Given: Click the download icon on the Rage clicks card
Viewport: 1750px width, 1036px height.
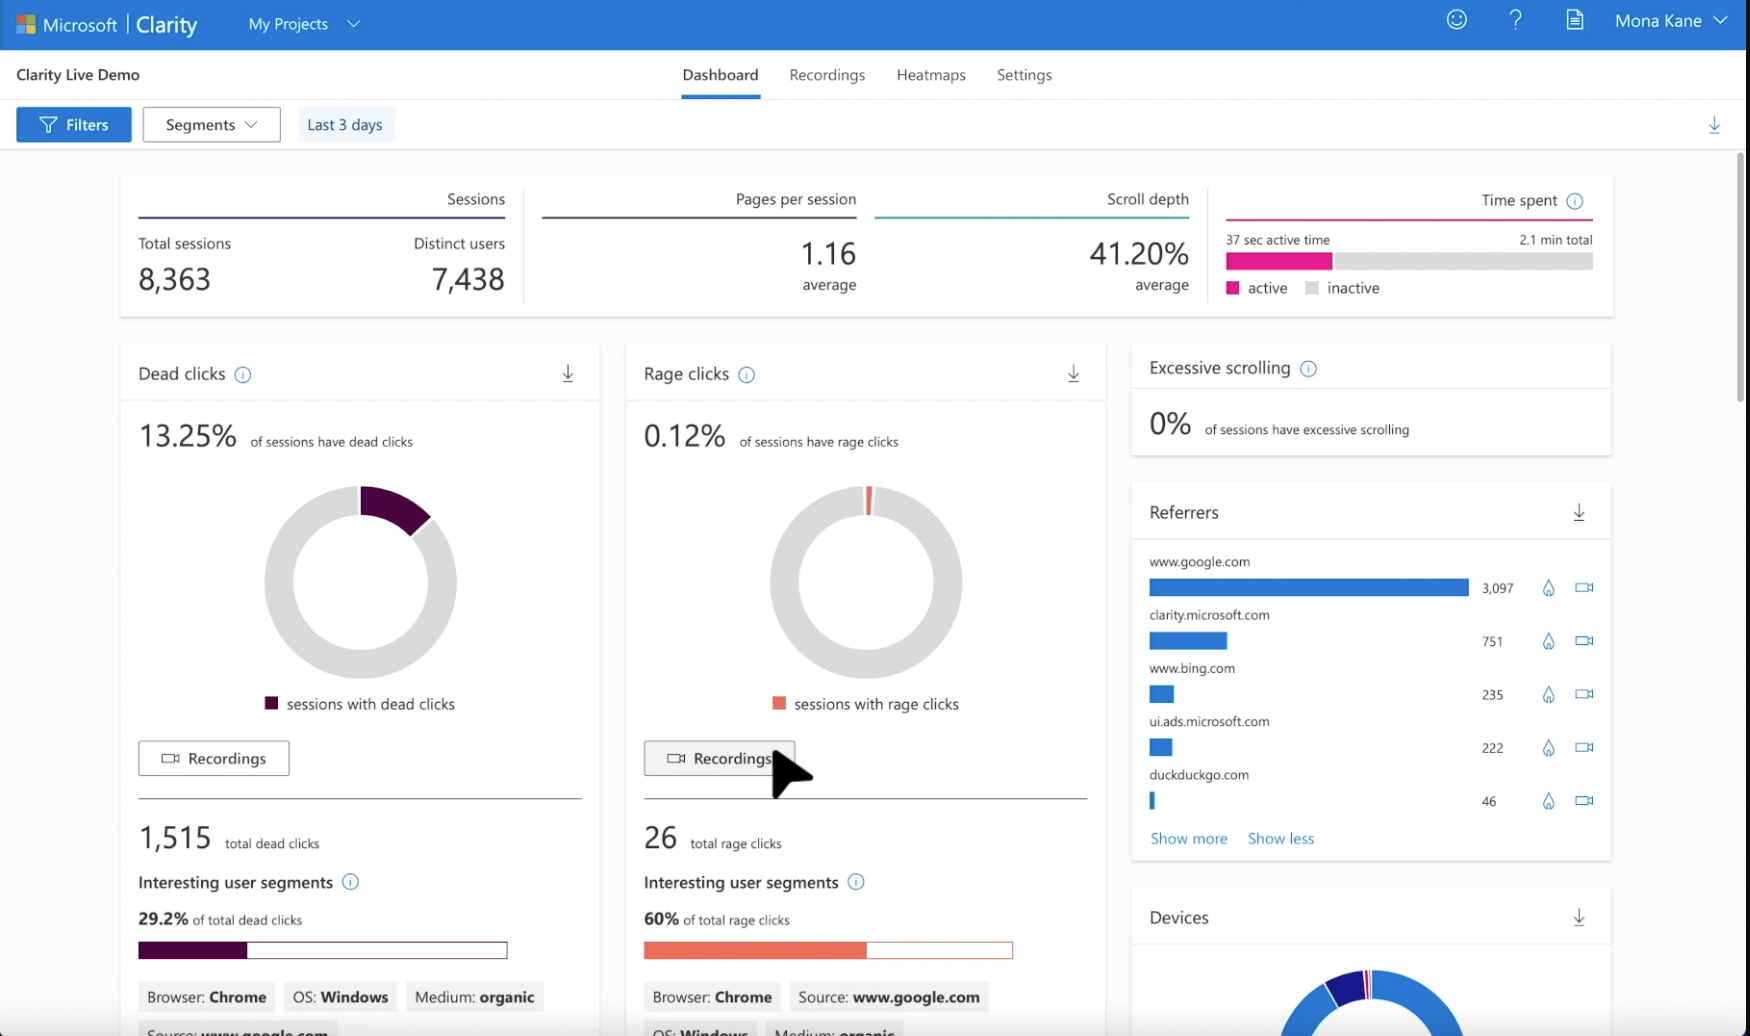Looking at the screenshot, I should point(1073,373).
